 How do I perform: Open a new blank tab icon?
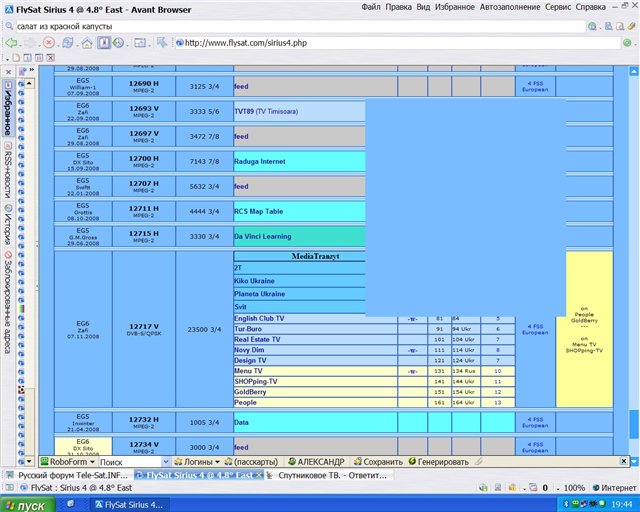(x=16, y=58)
